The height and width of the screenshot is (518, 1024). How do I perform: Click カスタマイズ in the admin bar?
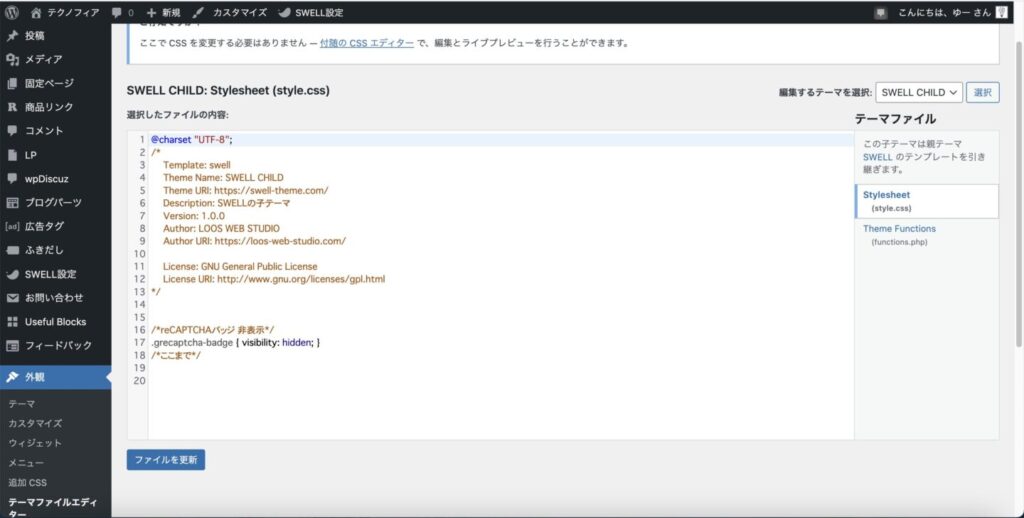point(240,12)
